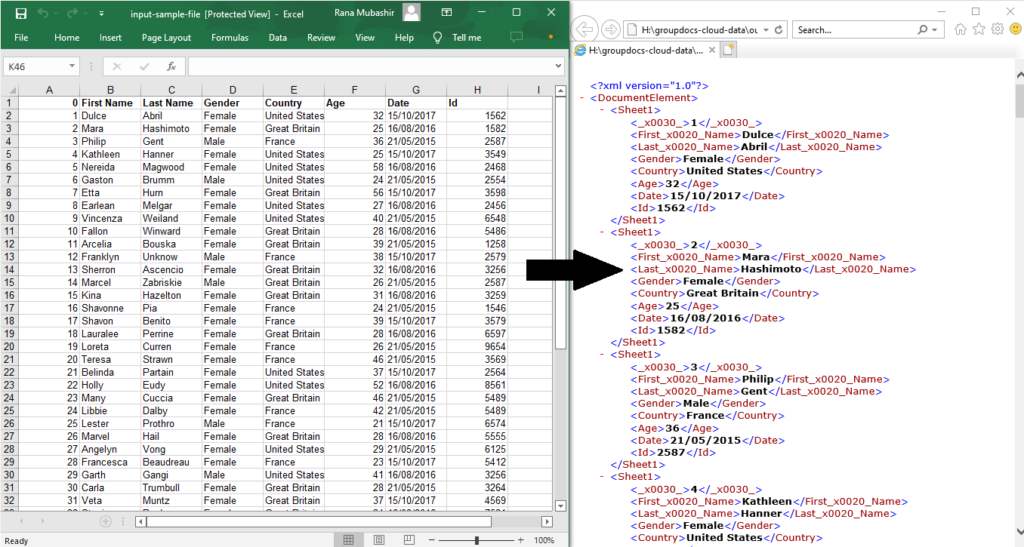
Task: Click cell containing Hashimoto
Action: pos(171,129)
